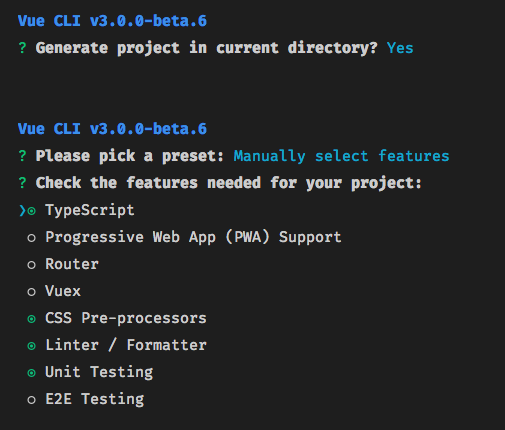Click the green question mark before Check the features
The width and height of the screenshot is (505, 430).
(x=22, y=183)
